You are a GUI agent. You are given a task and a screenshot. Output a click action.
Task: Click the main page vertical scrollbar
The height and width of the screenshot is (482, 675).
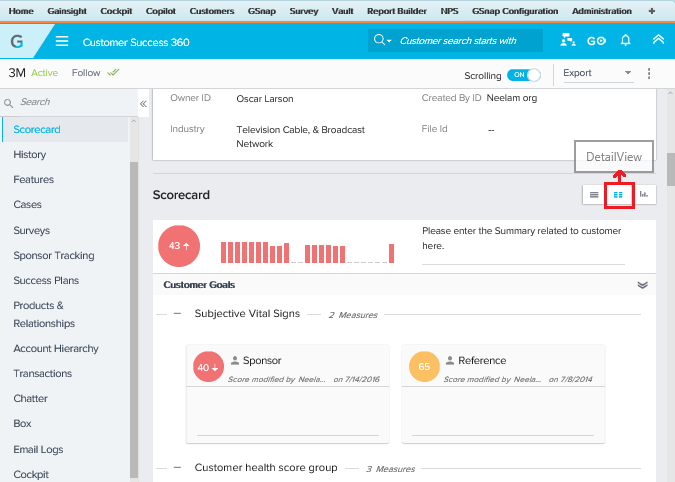pos(671,170)
